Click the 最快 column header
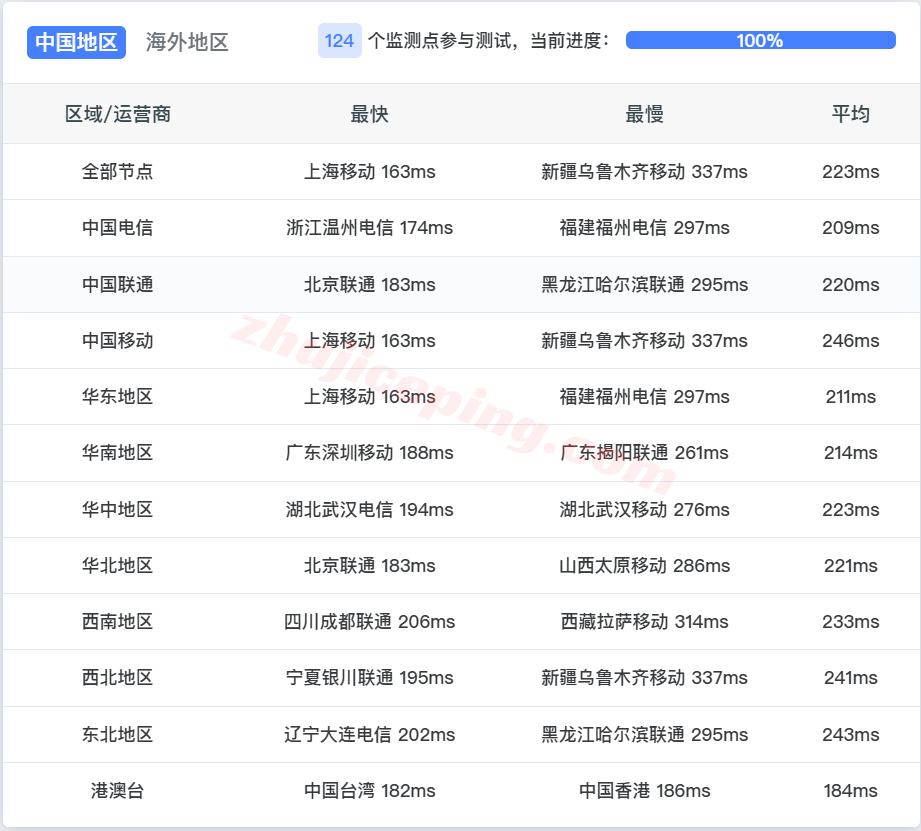This screenshot has width=921, height=831. pos(369,114)
